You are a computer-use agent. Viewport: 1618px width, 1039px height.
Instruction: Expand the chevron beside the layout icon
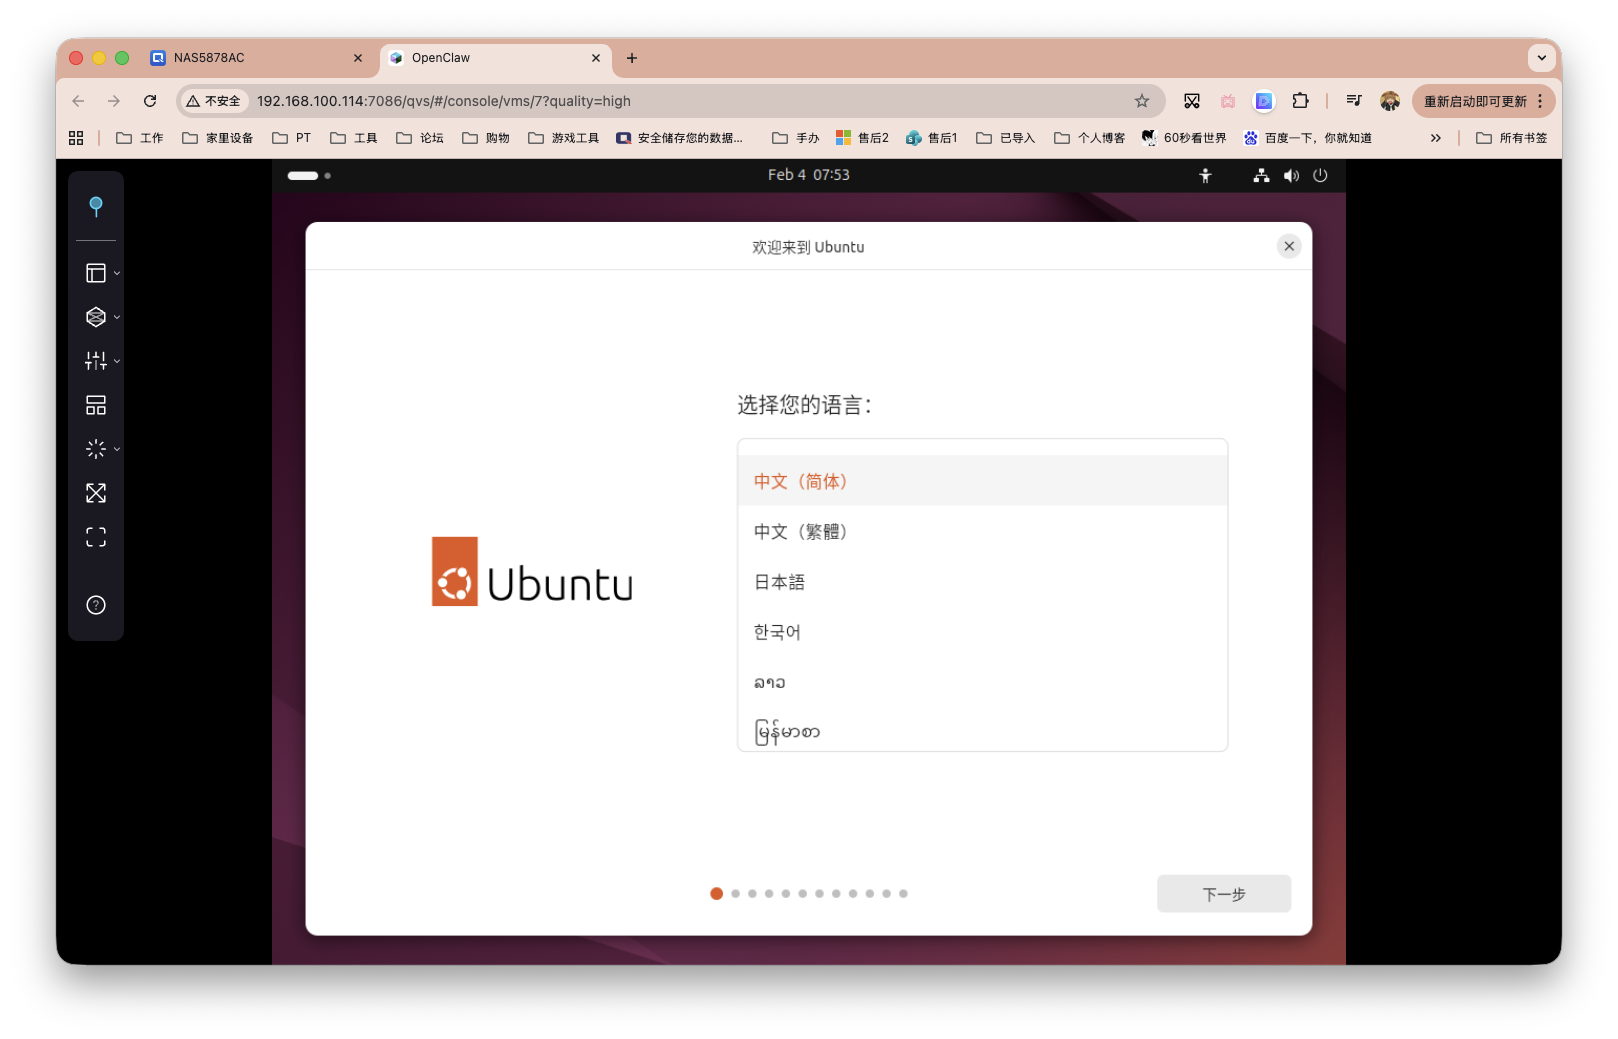pyautogui.click(x=115, y=271)
